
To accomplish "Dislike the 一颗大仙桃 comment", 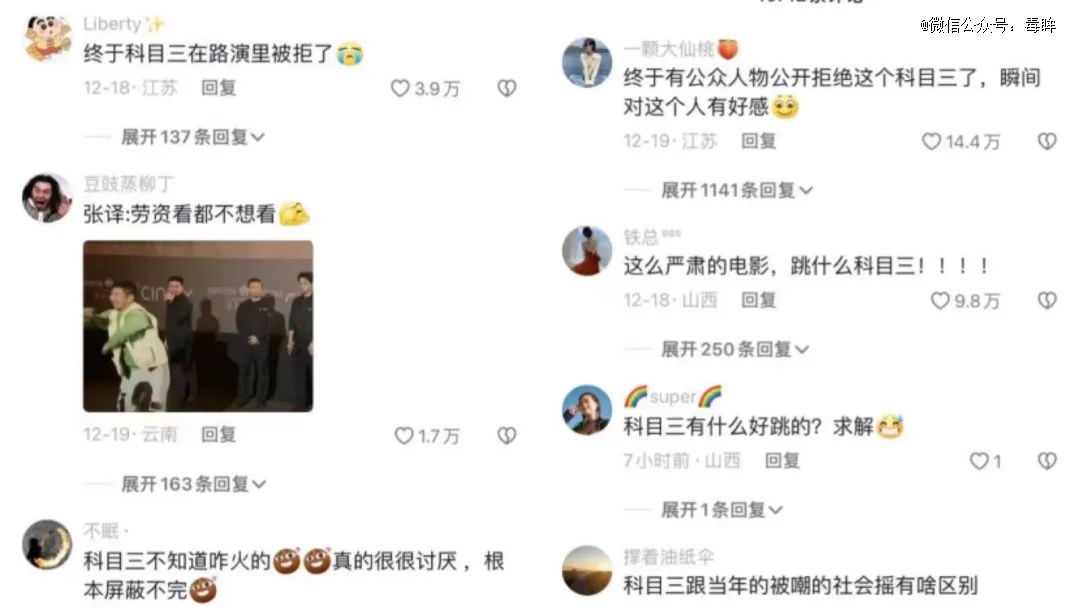I will 1047,141.
